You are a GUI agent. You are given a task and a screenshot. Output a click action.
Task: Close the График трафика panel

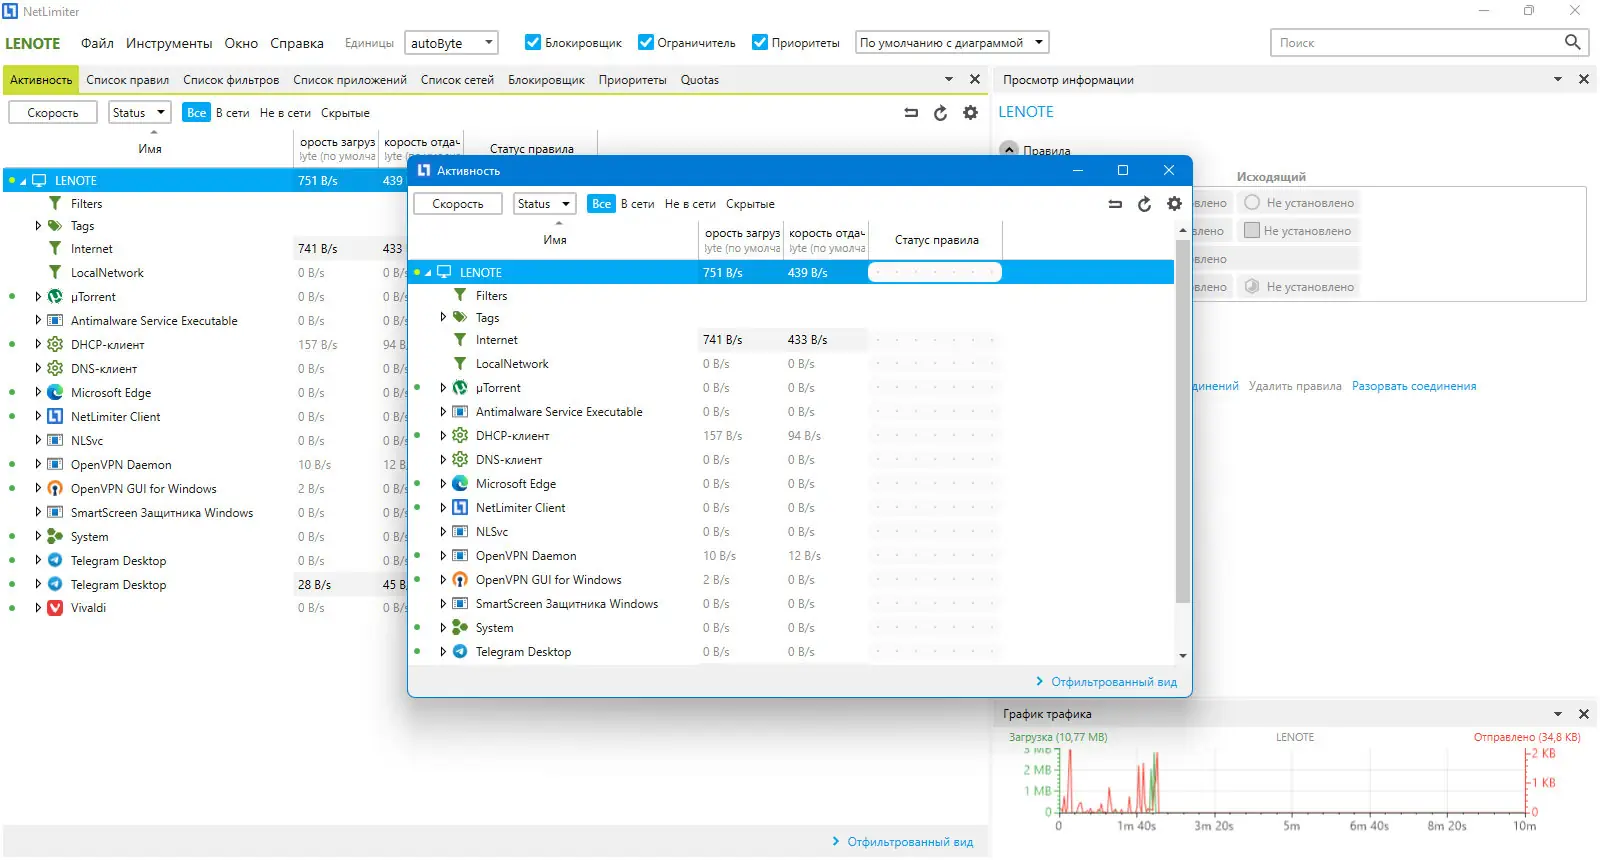click(x=1584, y=714)
